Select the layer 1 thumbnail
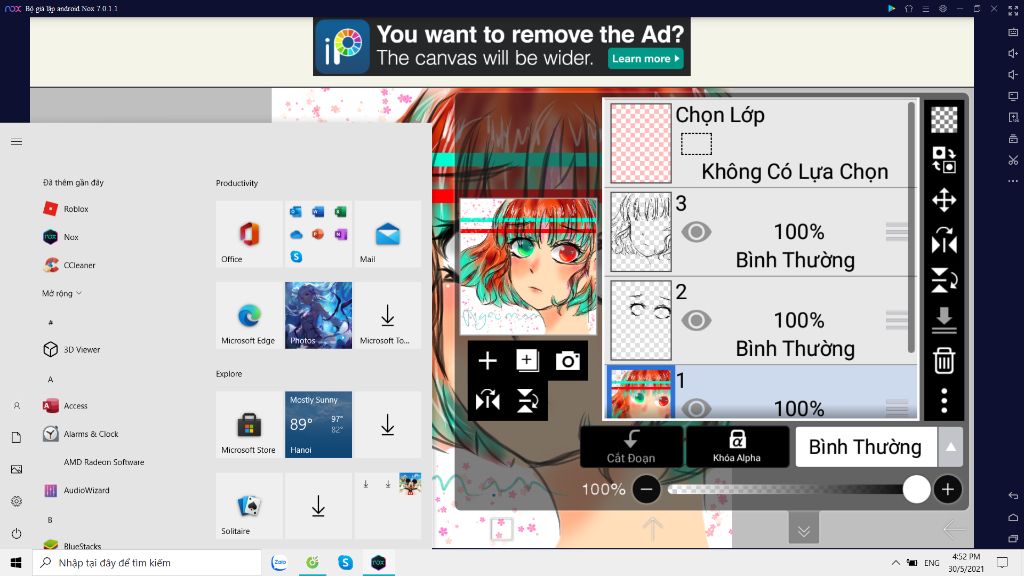Screen dimensions: 1024x576 (x=640, y=392)
